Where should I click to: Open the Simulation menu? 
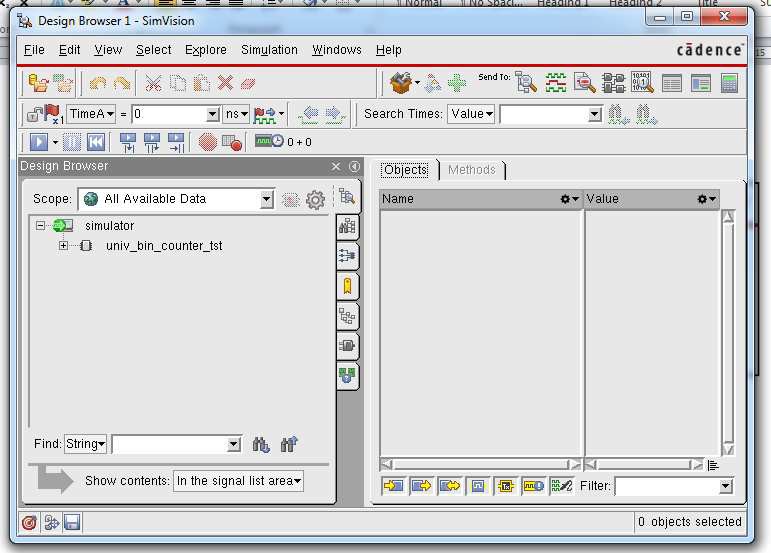(x=269, y=50)
